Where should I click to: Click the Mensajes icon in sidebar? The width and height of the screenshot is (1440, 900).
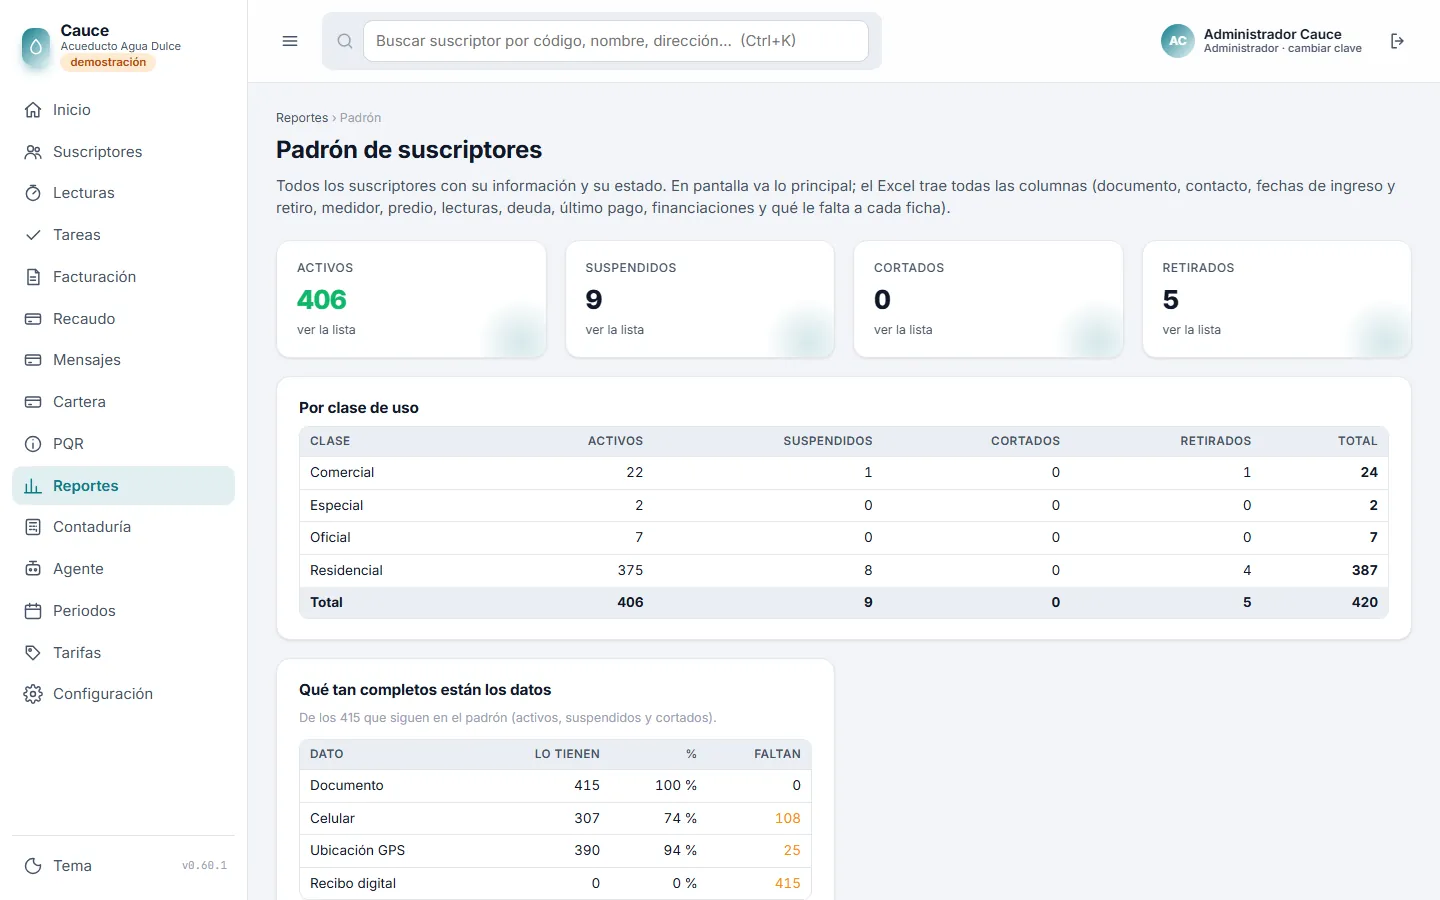pos(33,360)
